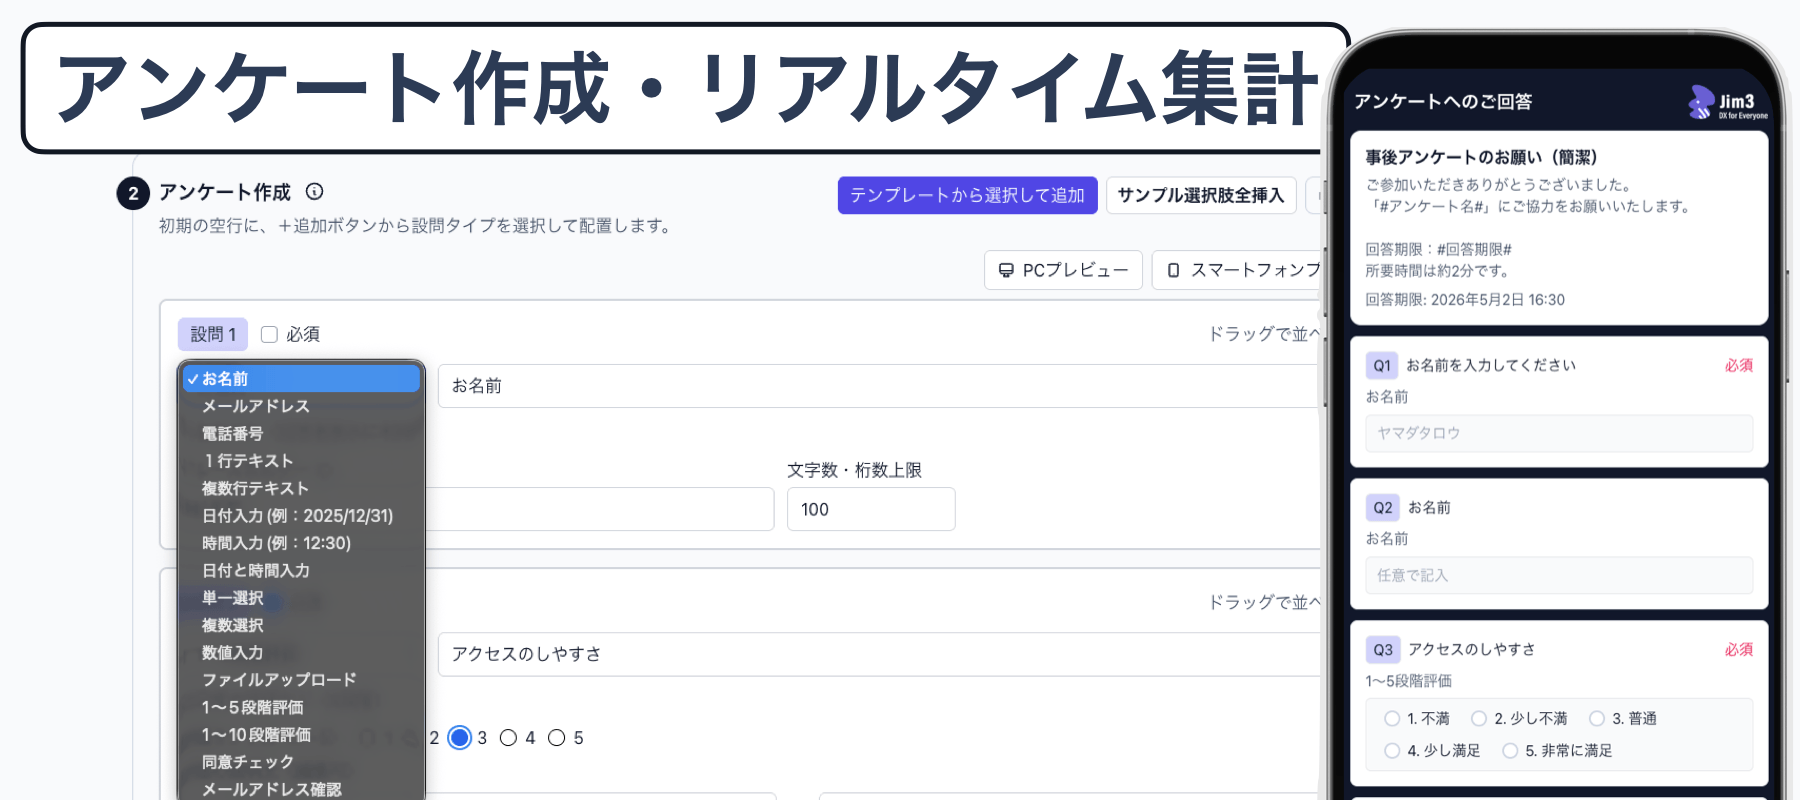1800x800 pixels.
Task: Click 回答期限: 2026年5月2日 16:30 text
Action: click(x=1465, y=300)
